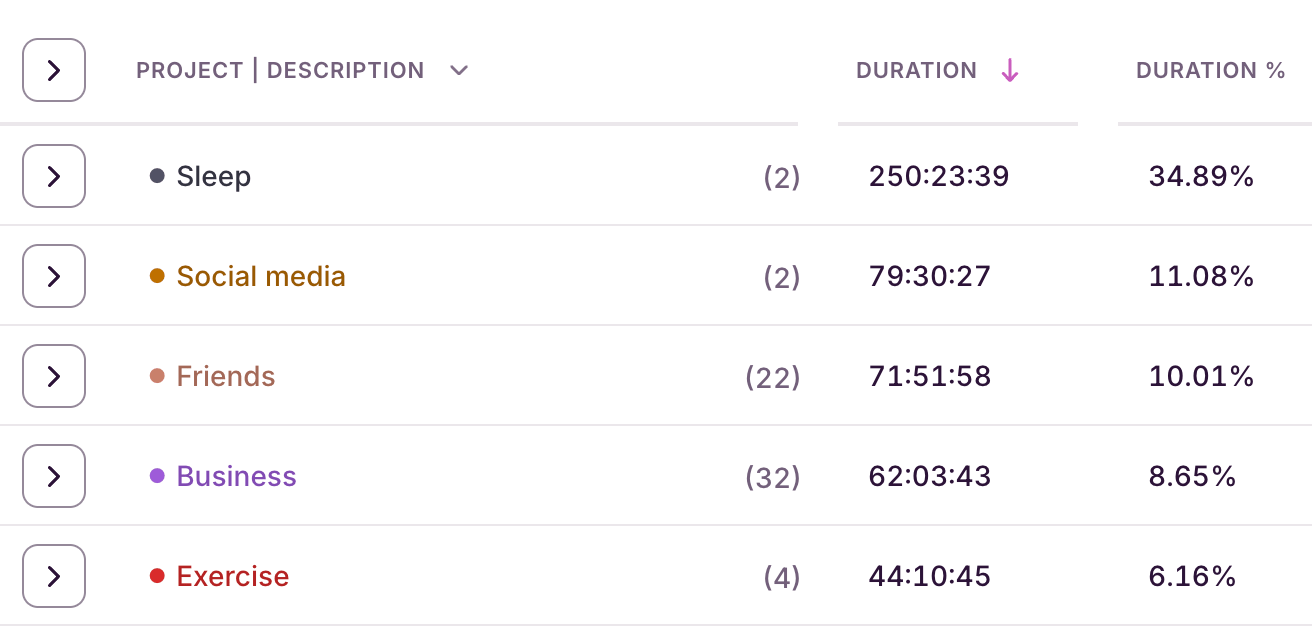
Task: Open the Social media project link
Action: tap(261, 276)
